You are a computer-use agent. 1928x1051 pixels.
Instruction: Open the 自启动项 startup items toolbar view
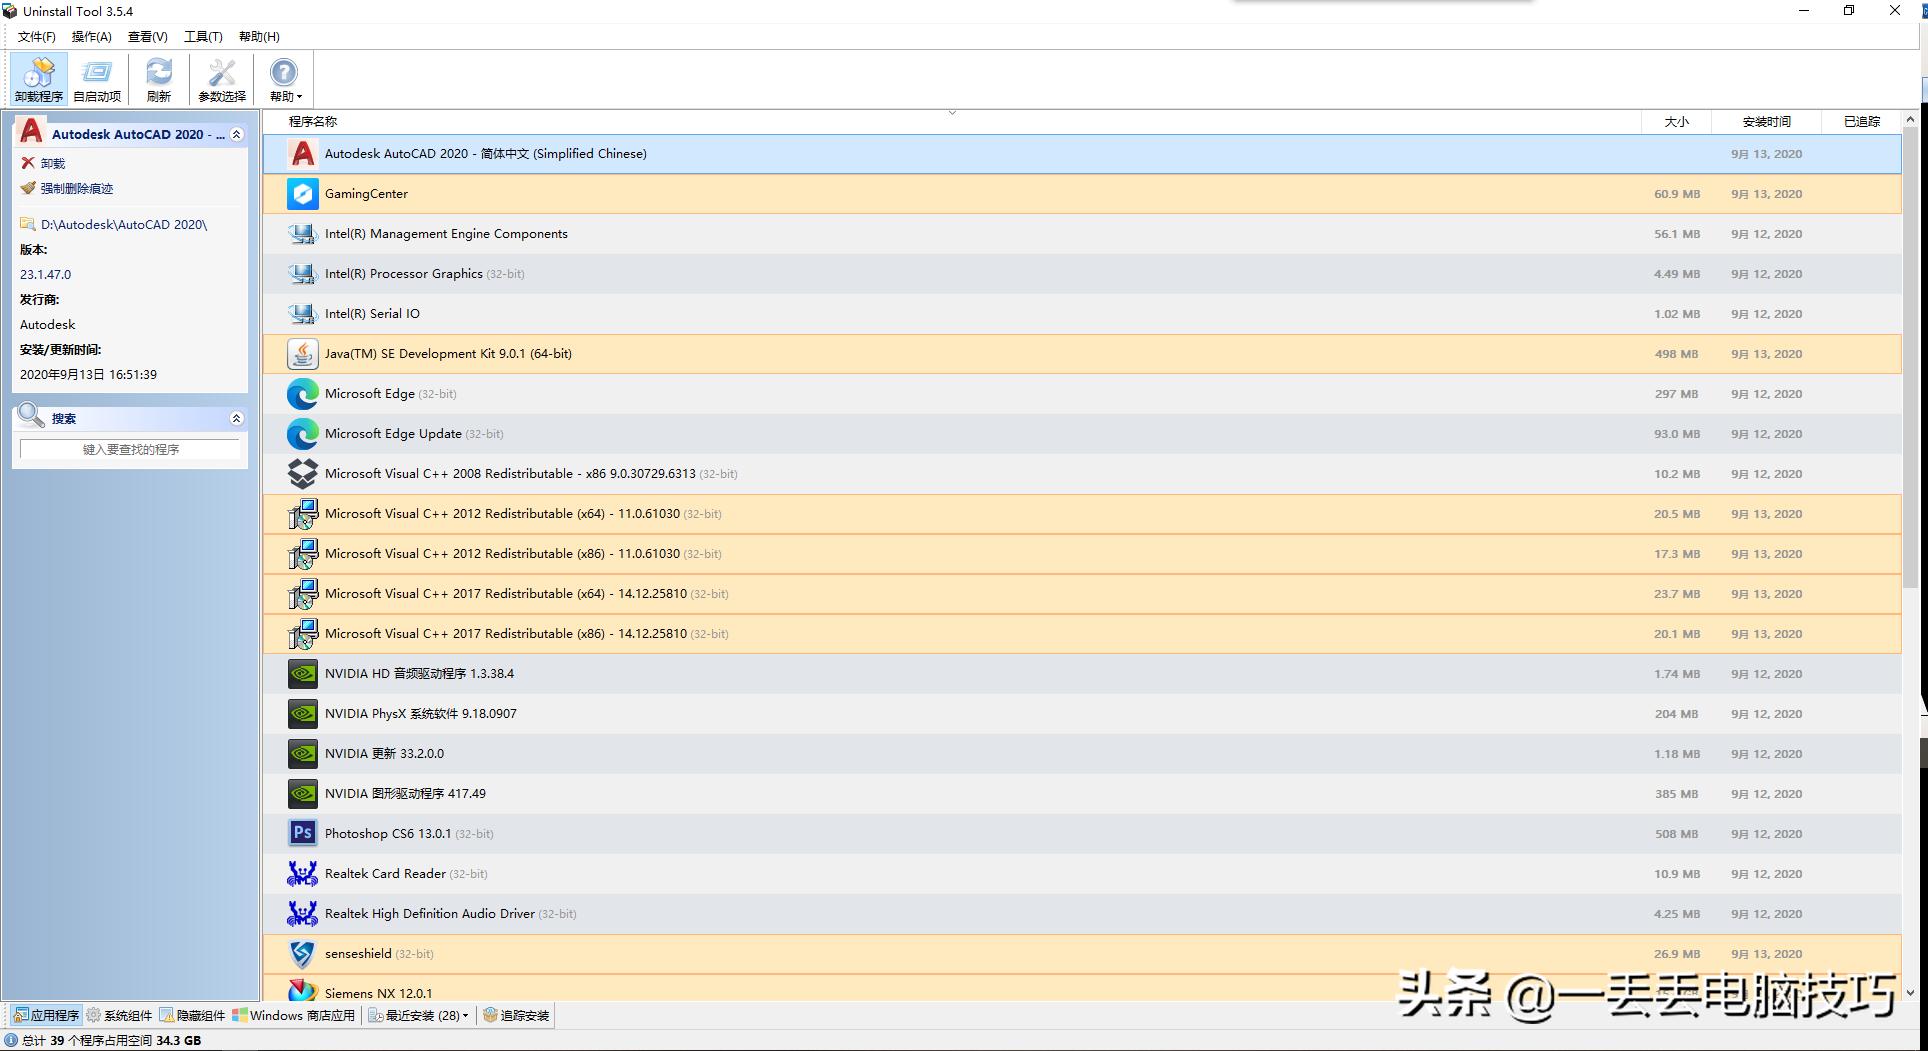[x=97, y=79]
